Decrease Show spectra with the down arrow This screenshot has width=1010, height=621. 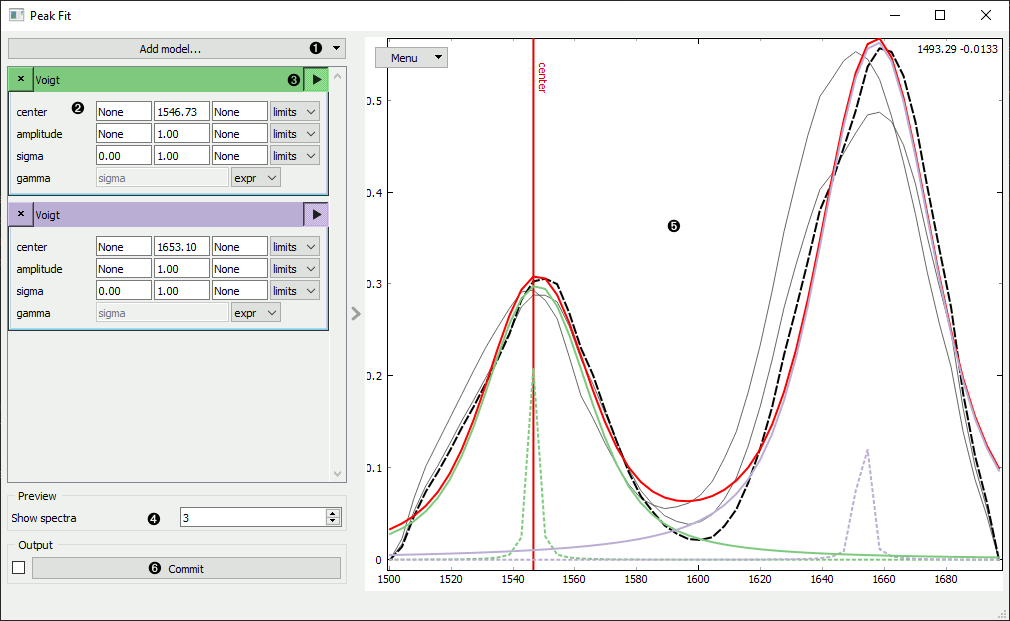(333, 521)
